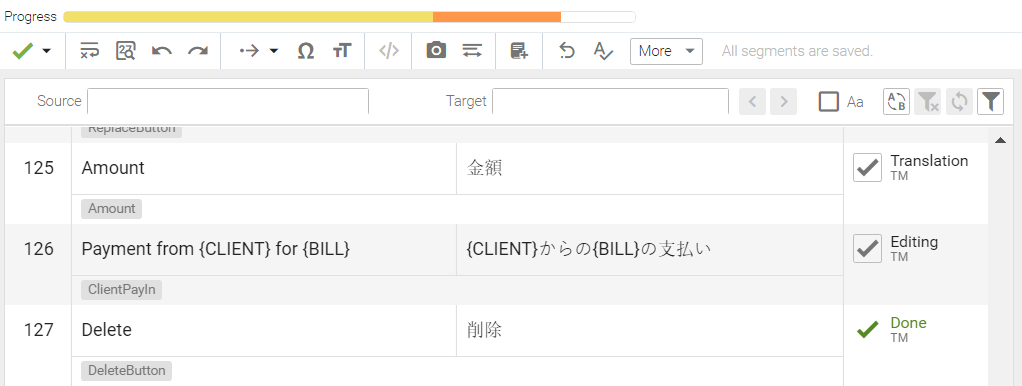The width and height of the screenshot is (1022, 386).
Task: Select segment number 127
Action: [x=38, y=330]
